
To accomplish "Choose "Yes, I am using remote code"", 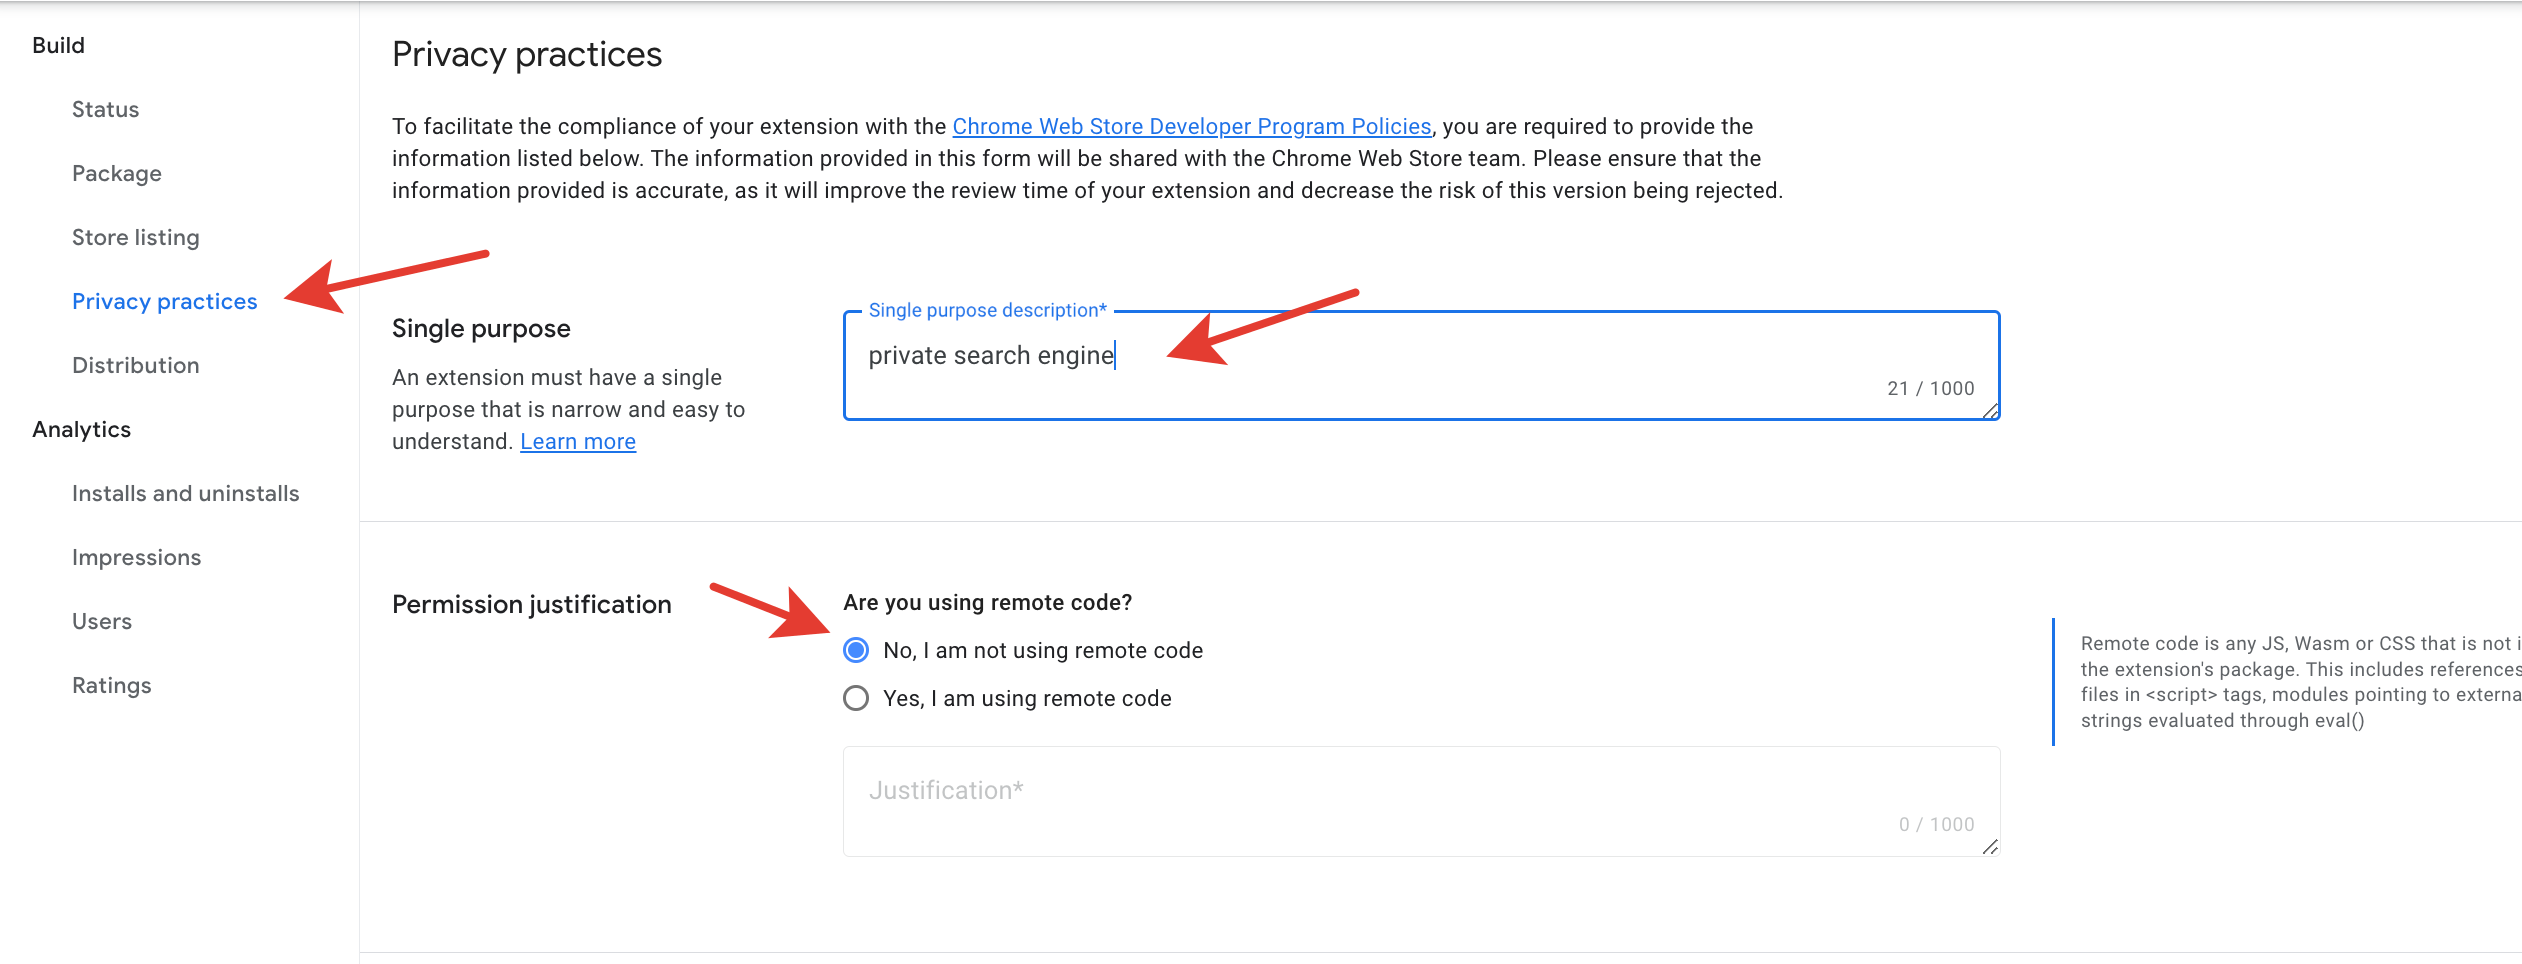I will point(856,698).
